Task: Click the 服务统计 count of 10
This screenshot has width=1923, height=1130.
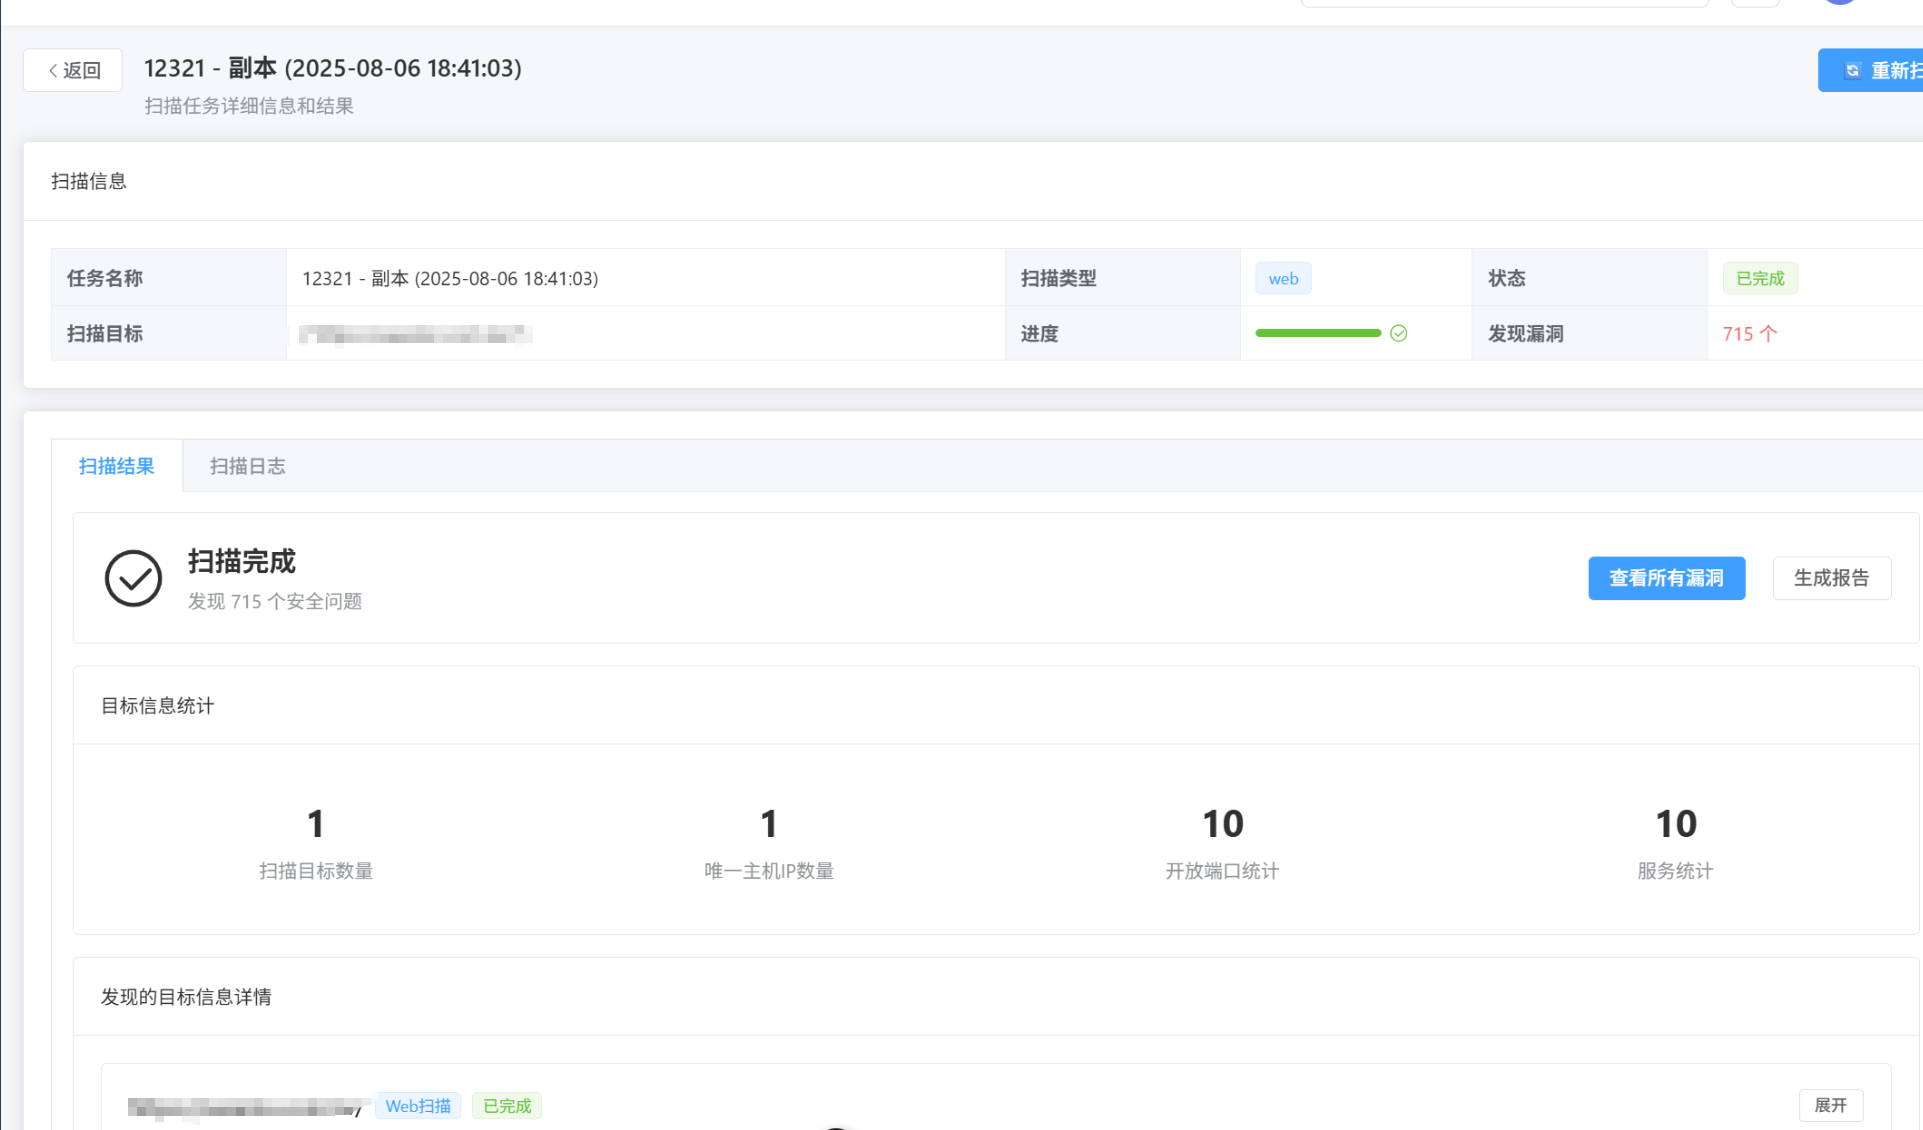Action: pos(1675,824)
